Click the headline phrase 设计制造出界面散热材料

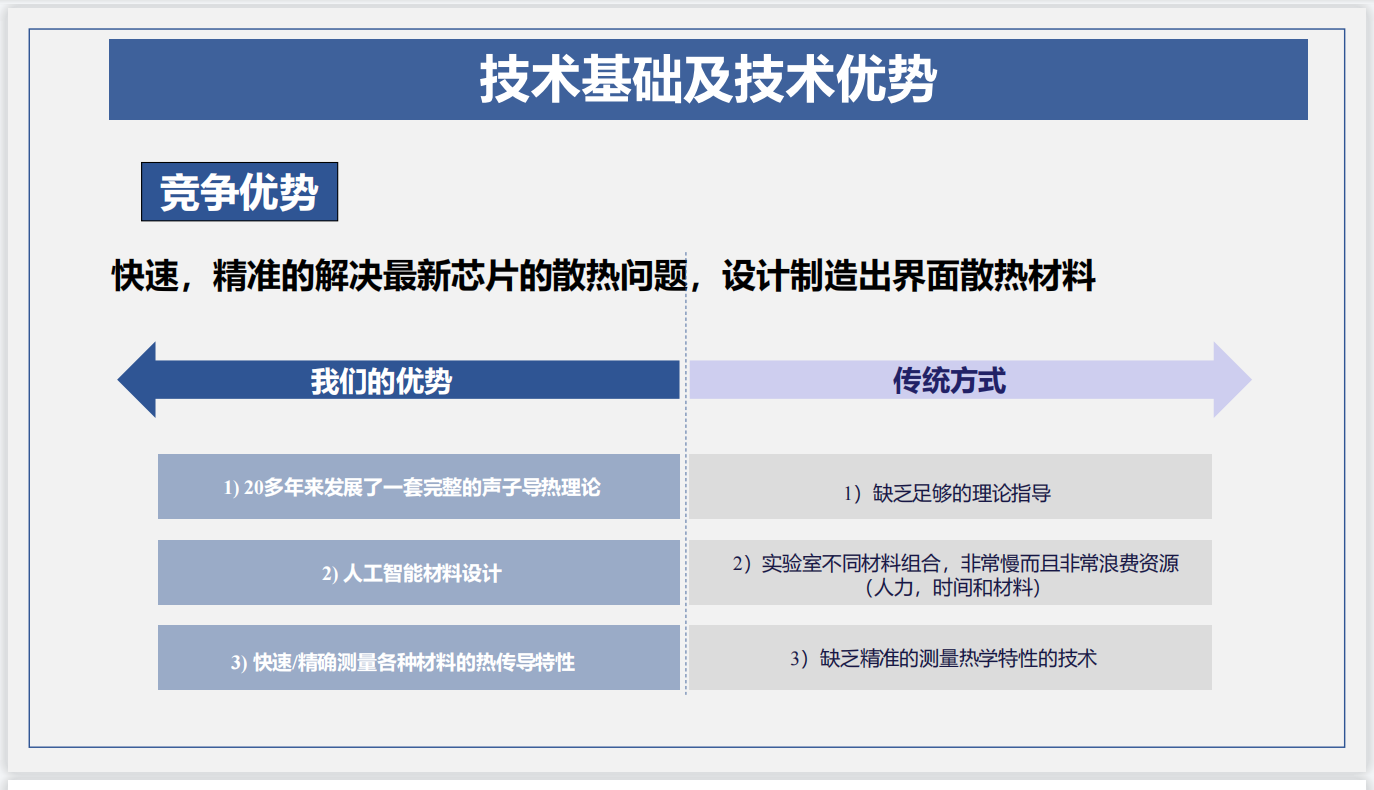click(x=909, y=276)
